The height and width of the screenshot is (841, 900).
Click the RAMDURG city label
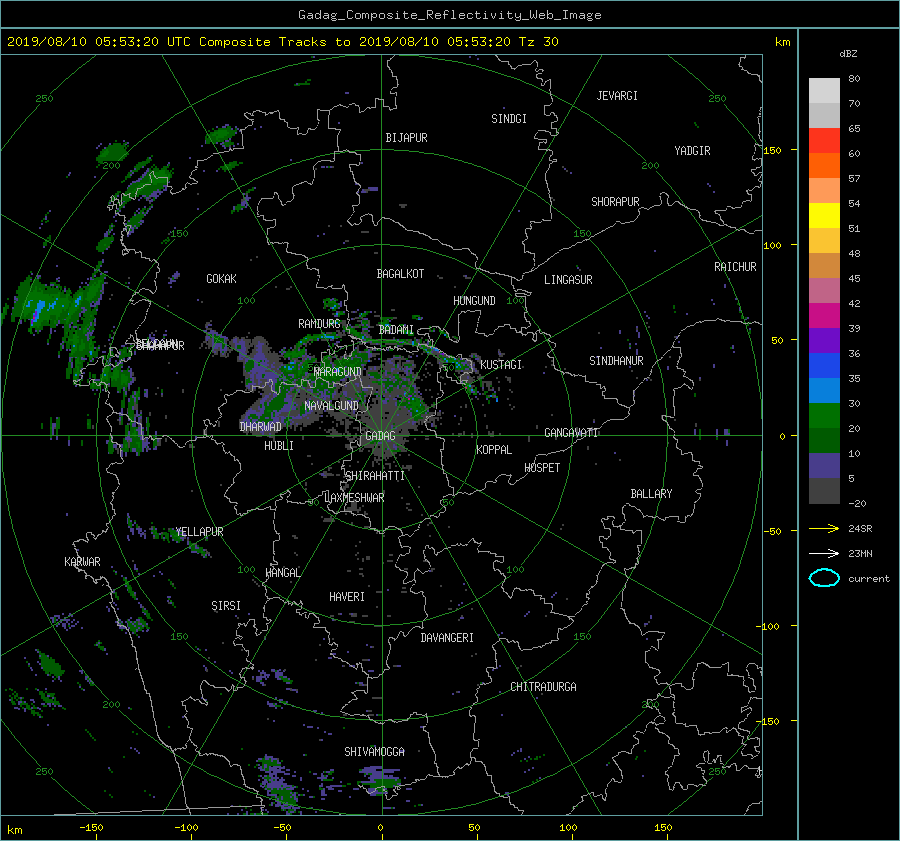point(319,324)
